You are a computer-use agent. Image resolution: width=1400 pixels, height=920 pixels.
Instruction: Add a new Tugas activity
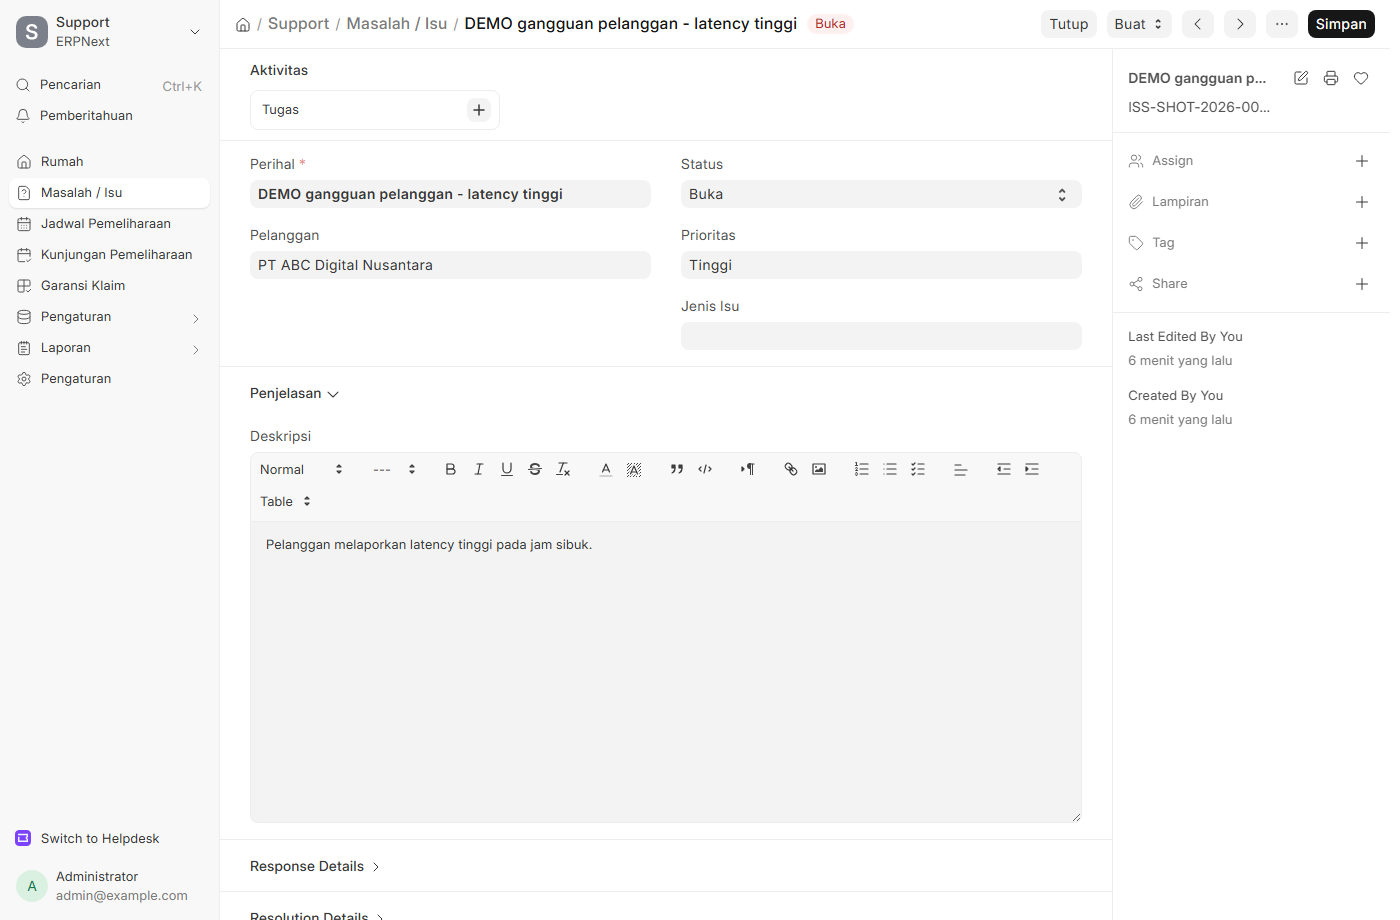coord(479,110)
